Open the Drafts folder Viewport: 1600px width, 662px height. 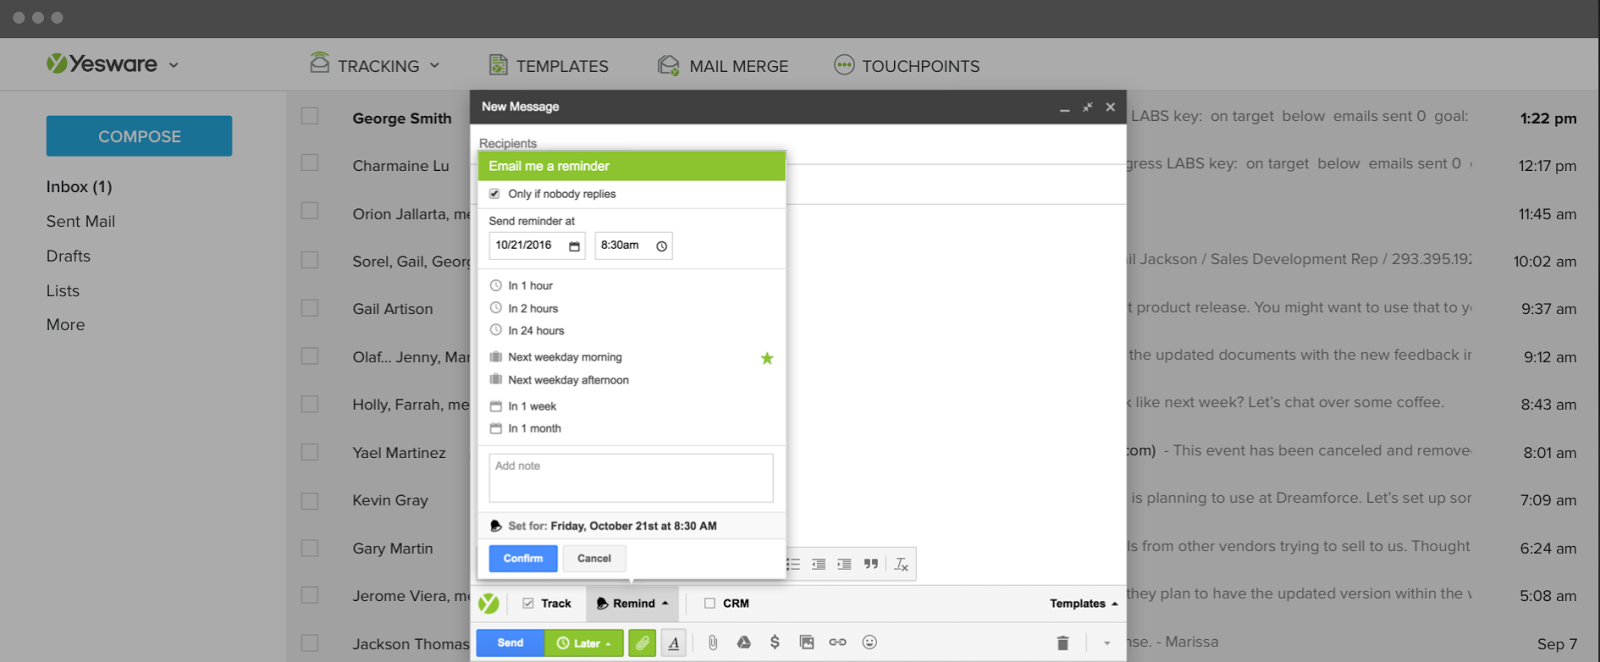click(x=68, y=256)
